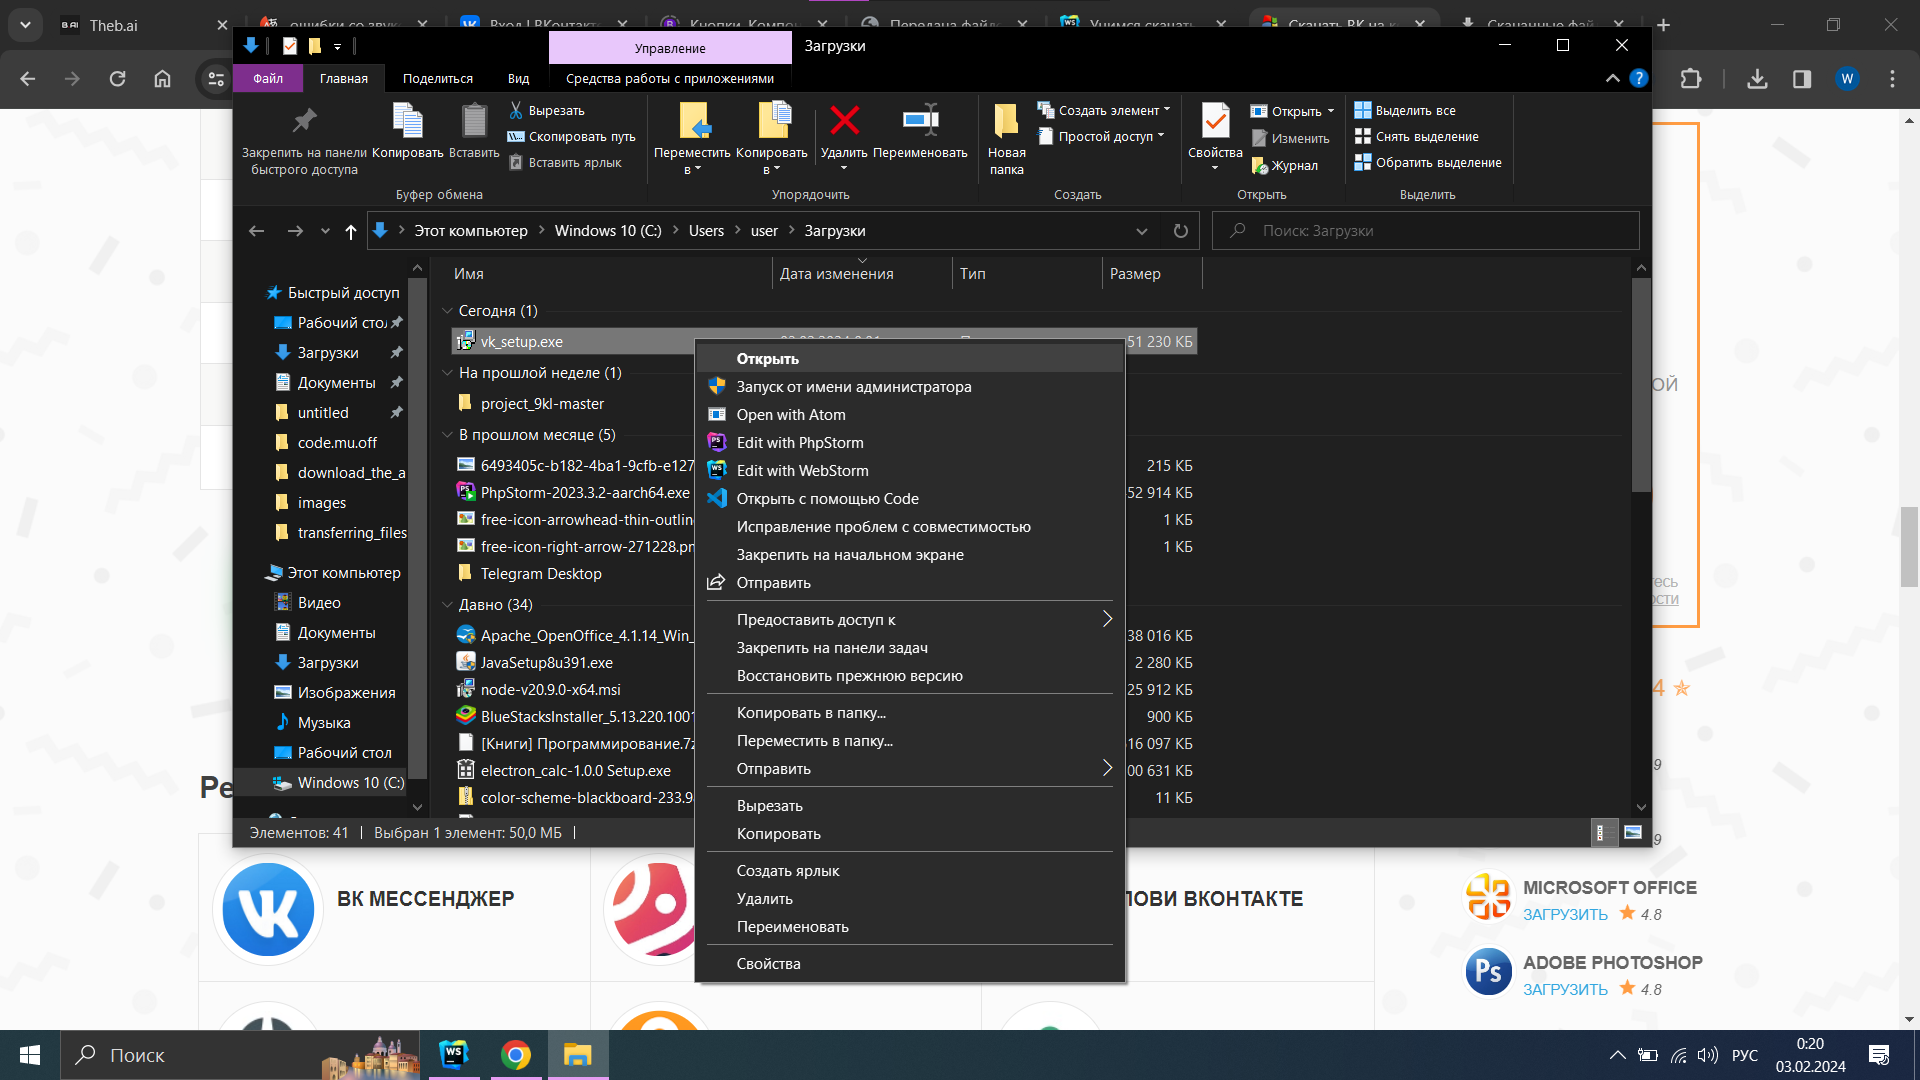Choose Запуск от имени администратора
Image resolution: width=1920 pixels, height=1080 pixels.
pos(910,387)
